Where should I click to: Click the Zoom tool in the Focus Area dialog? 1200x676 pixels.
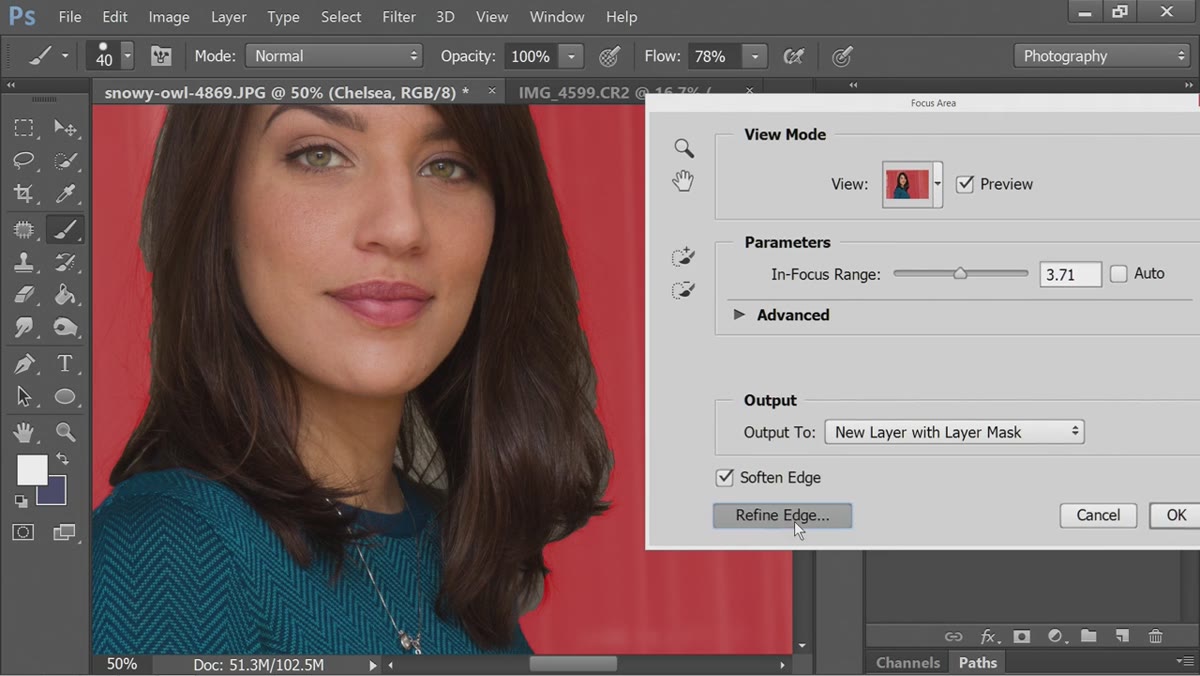point(683,148)
